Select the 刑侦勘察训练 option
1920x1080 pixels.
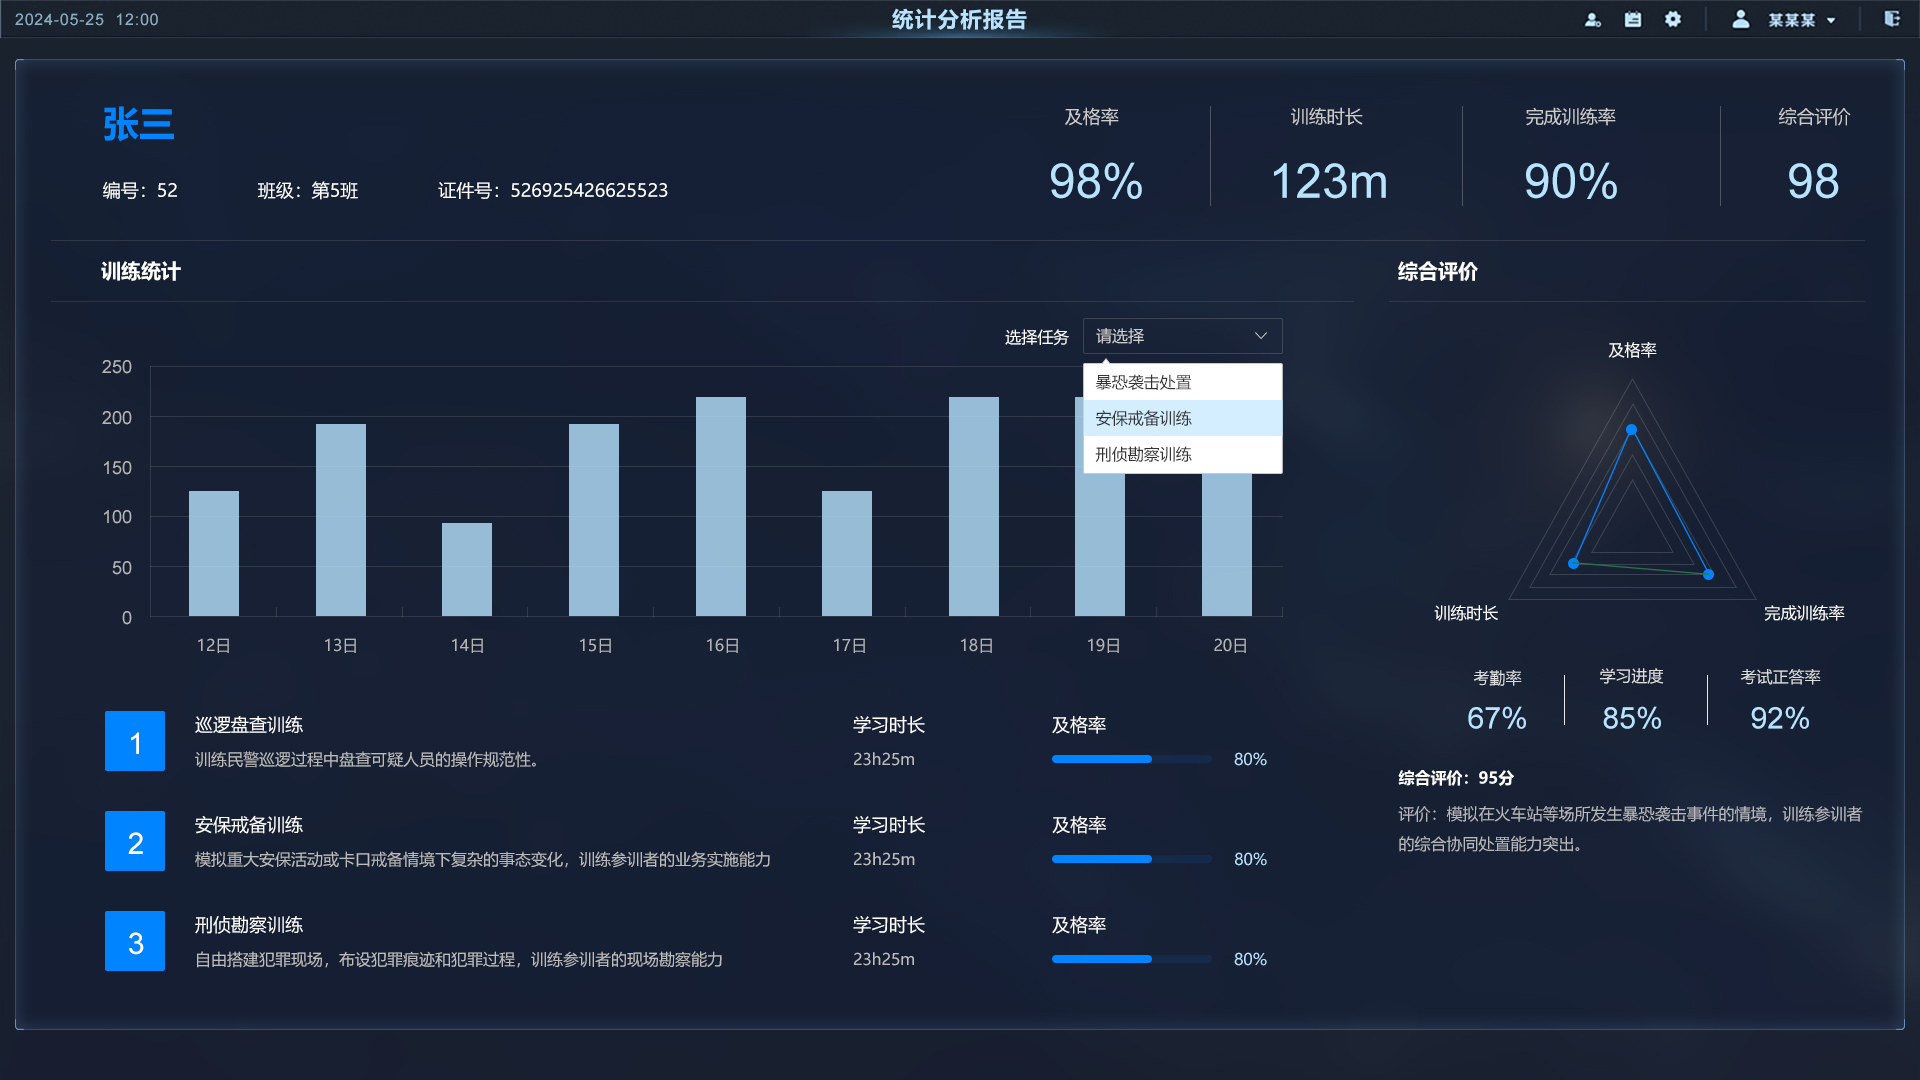(1141, 453)
